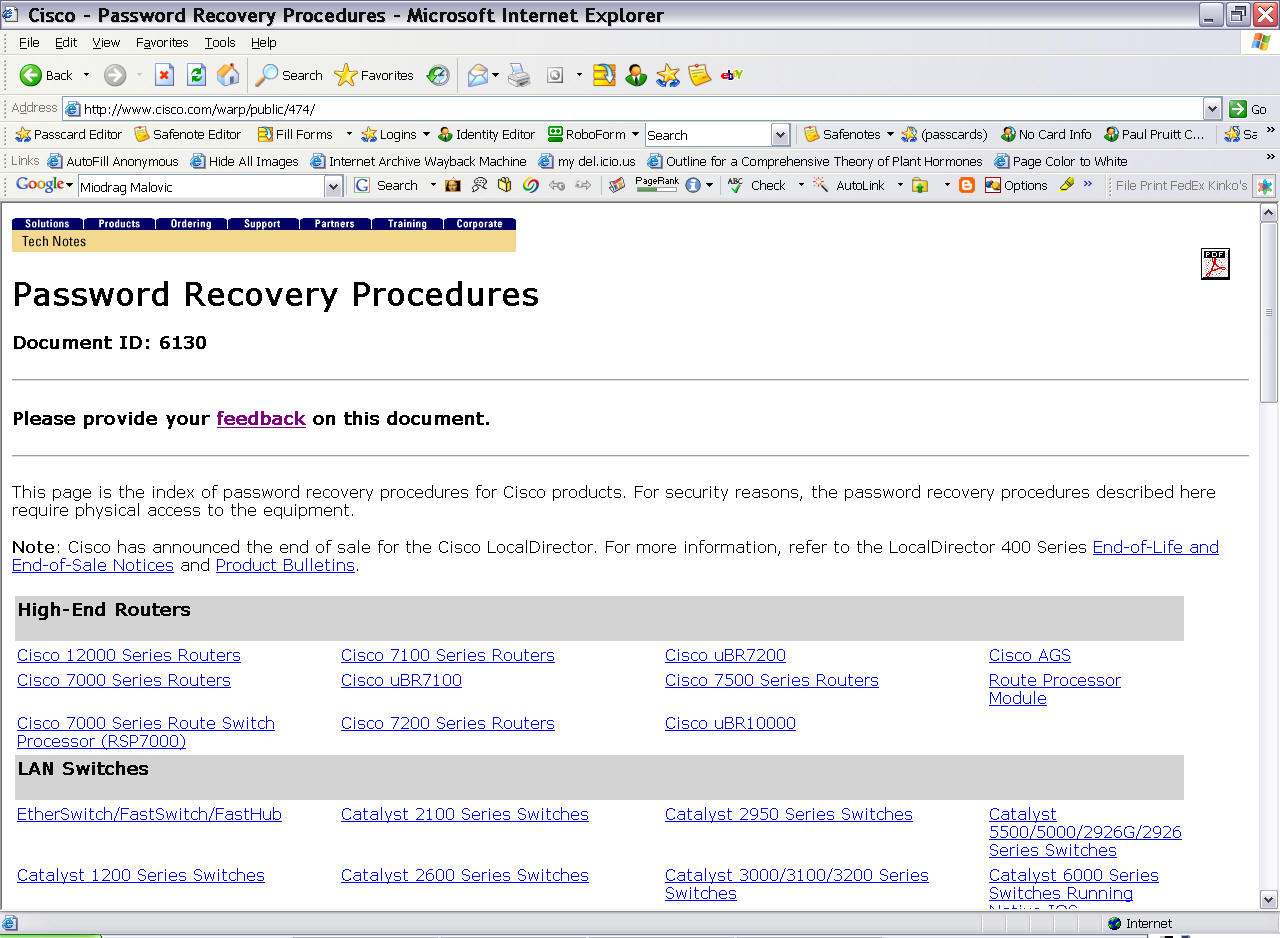Click the Google PageRank indicator
Image resolution: width=1280 pixels, height=938 pixels.
[656, 184]
